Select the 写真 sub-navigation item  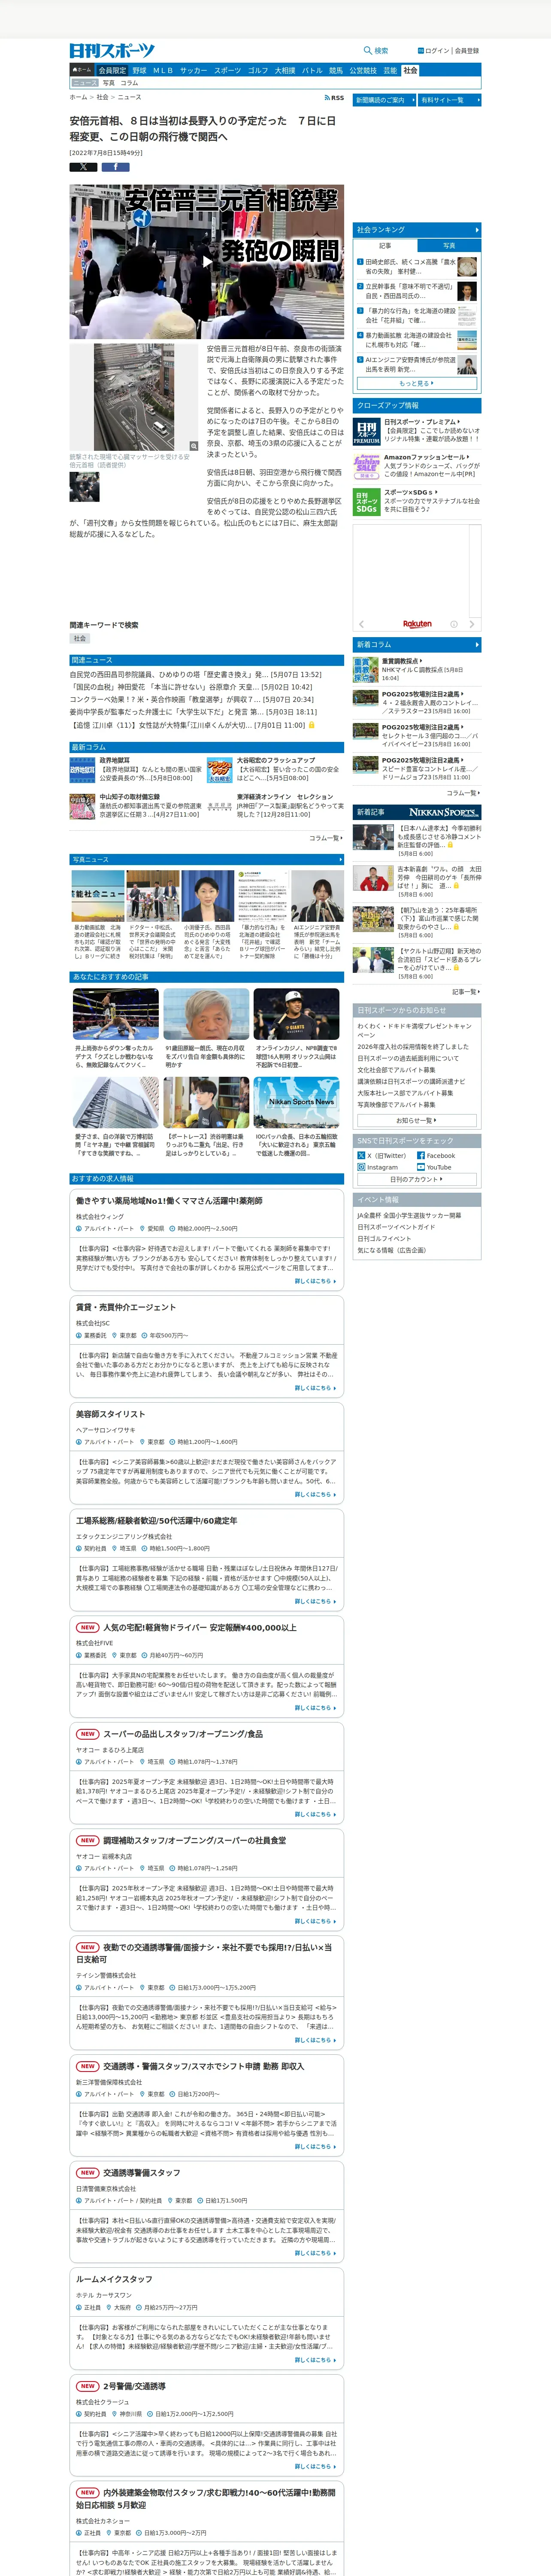point(109,83)
